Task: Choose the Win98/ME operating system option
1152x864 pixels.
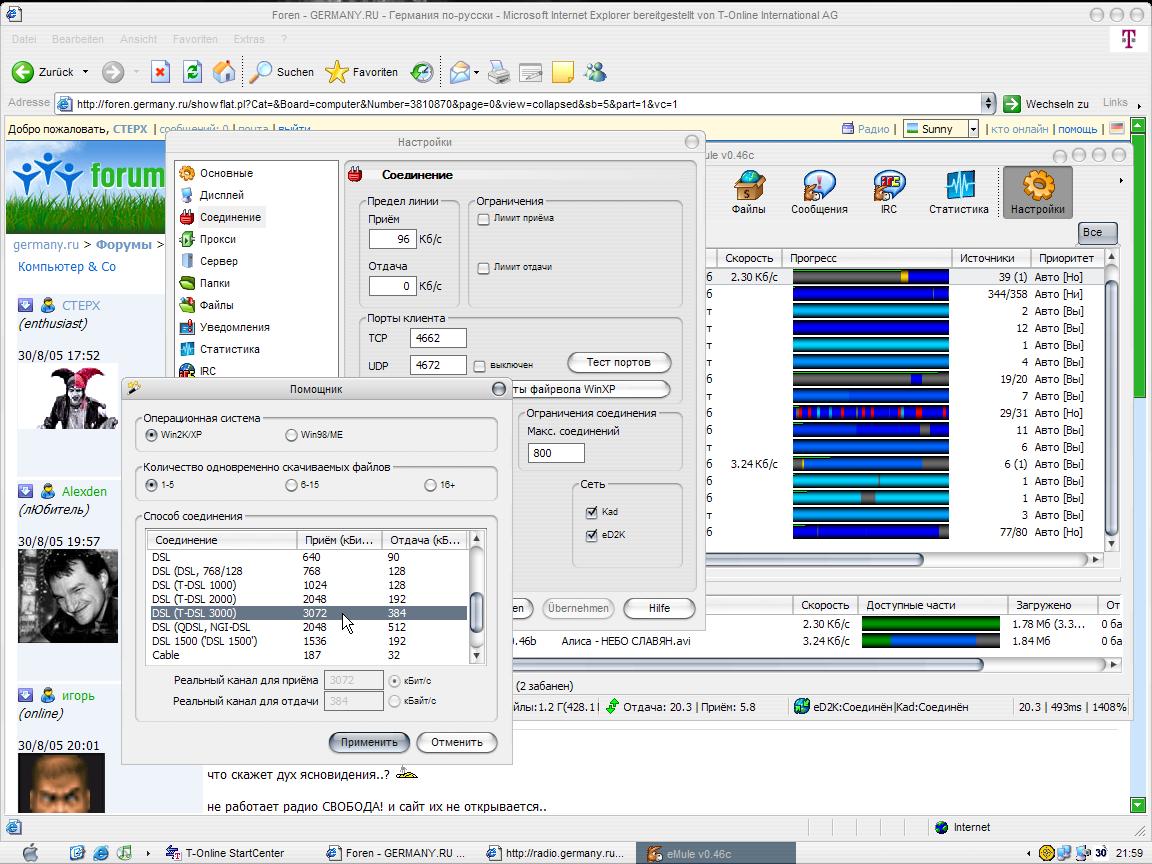Action: (292, 435)
